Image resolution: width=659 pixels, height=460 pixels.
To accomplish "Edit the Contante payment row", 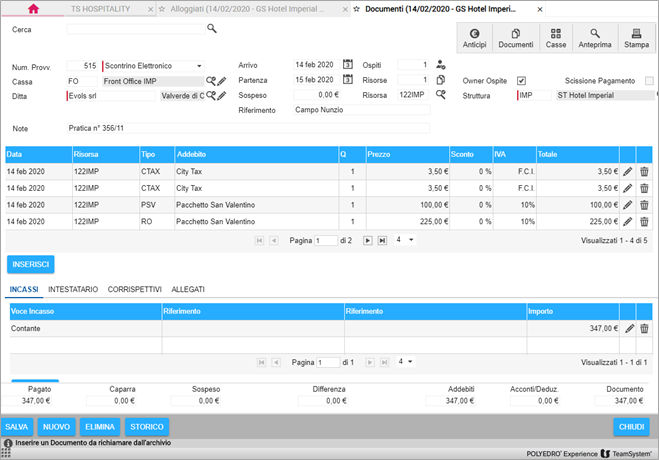I will tap(629, 329).
